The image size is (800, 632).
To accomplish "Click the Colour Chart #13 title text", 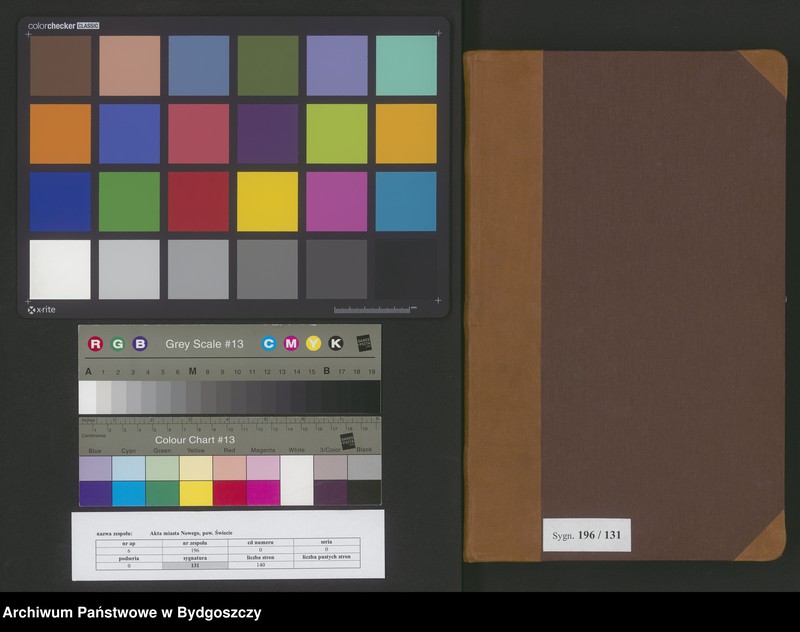I will tap(194, 440).
